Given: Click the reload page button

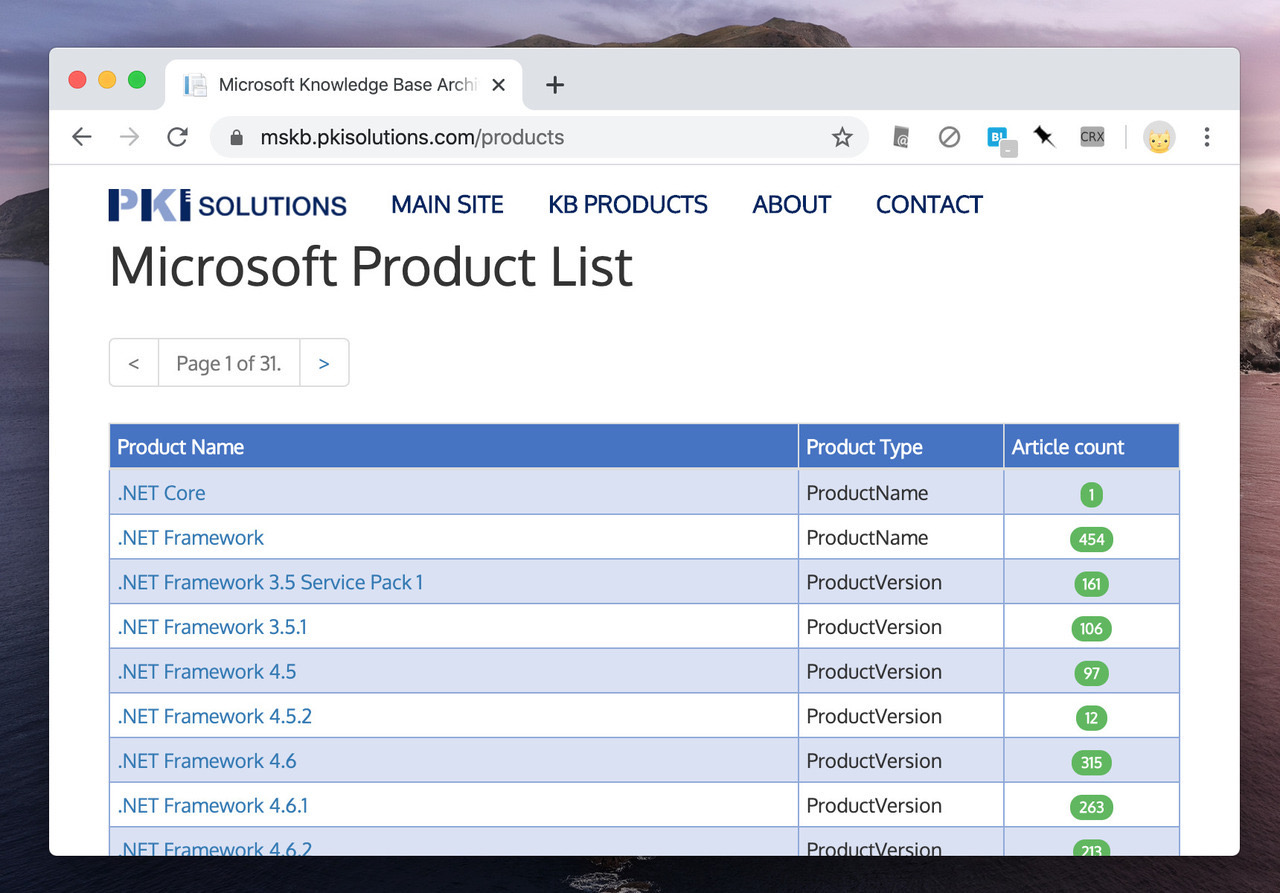Looking at the screenshot, I should [177, 137].
